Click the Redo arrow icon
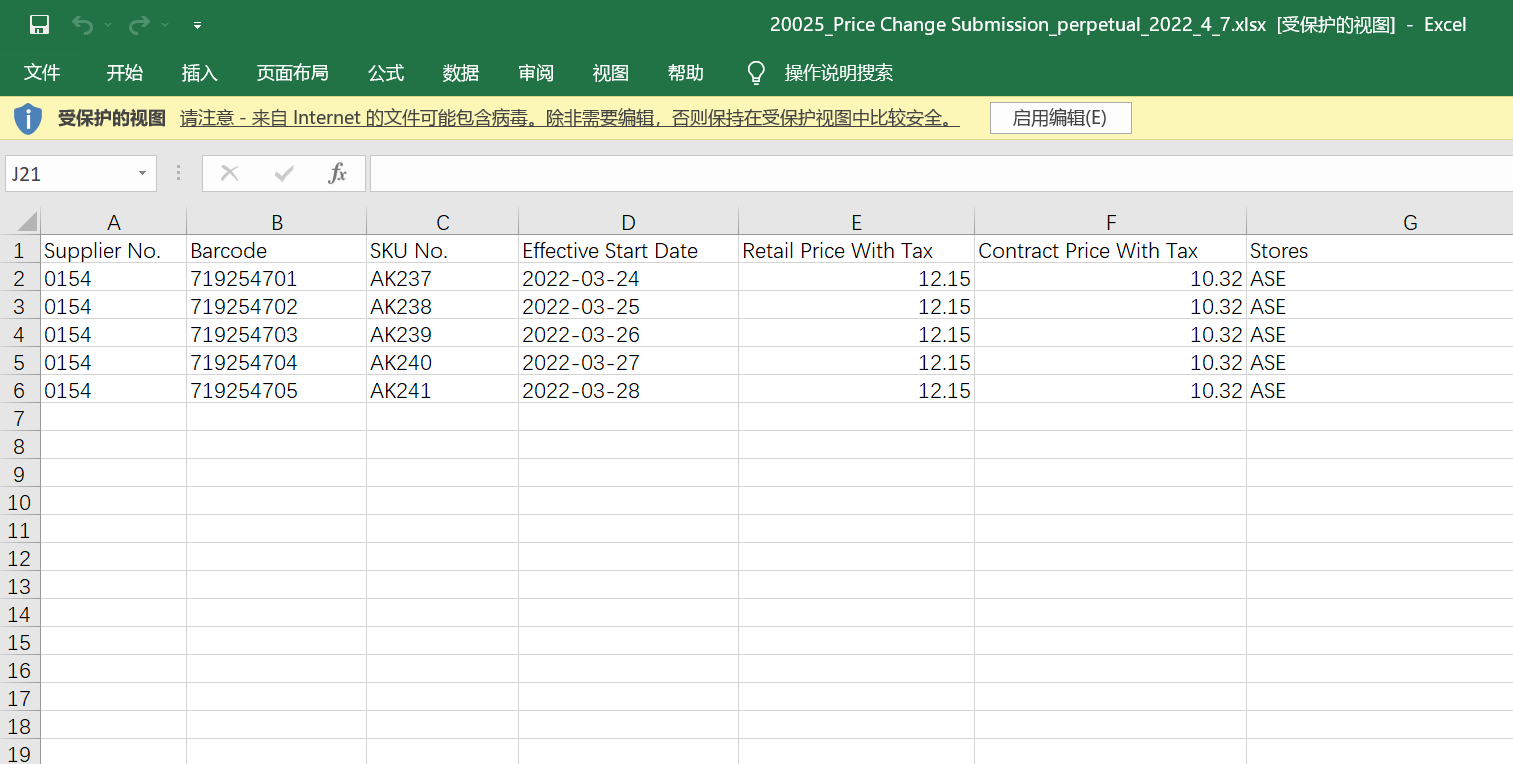 click(139, 25)
